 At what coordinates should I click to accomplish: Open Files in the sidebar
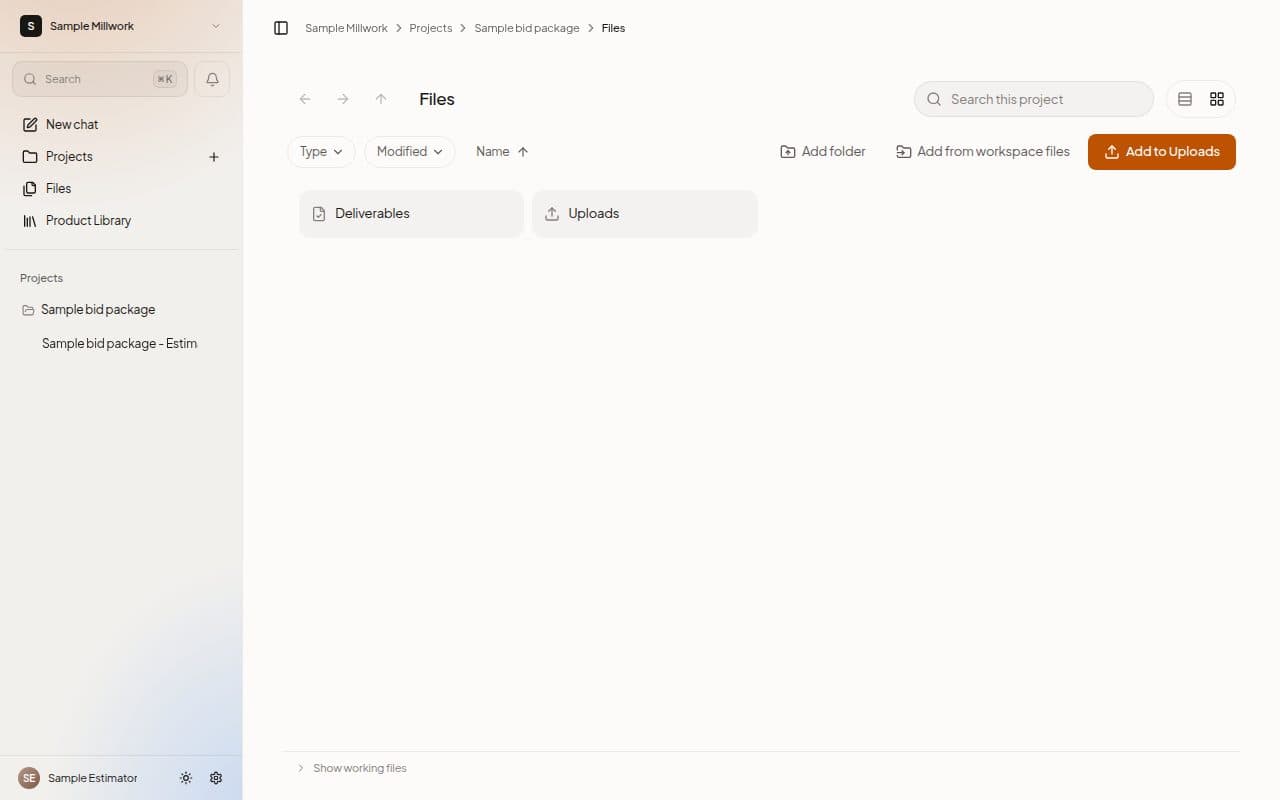59,189
